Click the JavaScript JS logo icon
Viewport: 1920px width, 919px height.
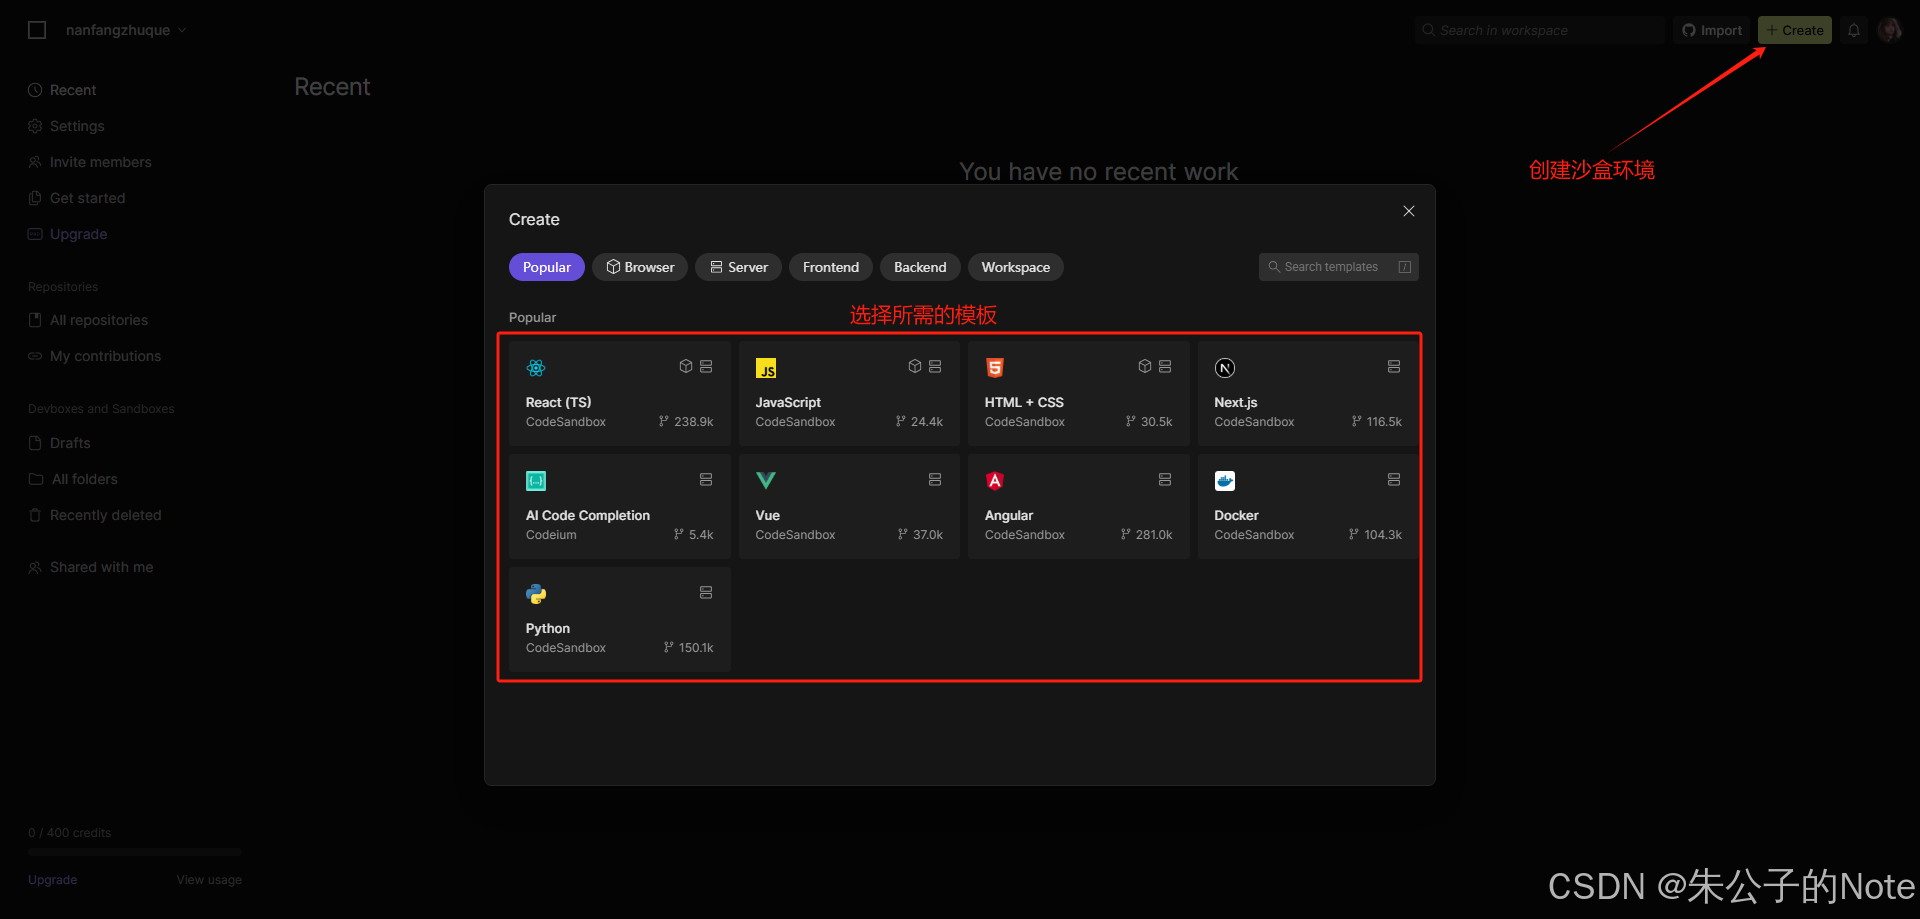(x=766, y=368)
